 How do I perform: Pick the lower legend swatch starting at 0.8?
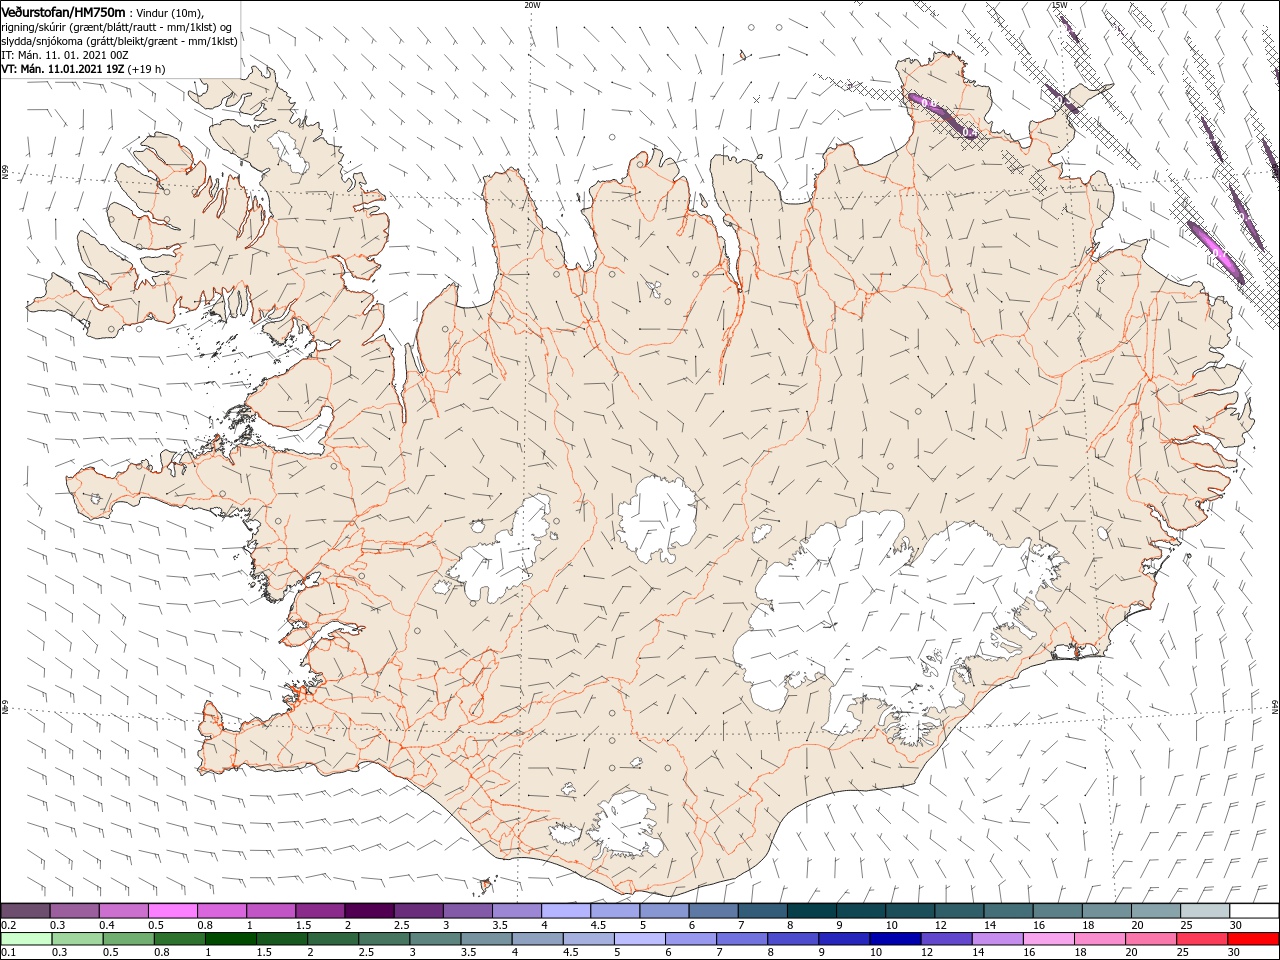pyautogui.click(x=179, y=939)
